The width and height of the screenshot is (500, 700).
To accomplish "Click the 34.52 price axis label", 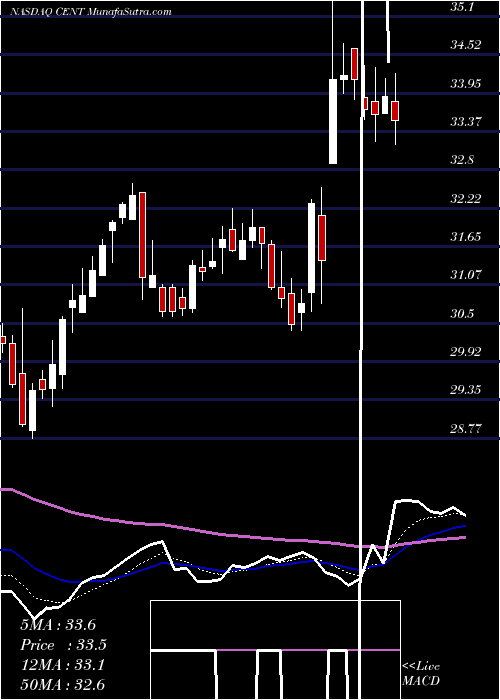I will [466, 45].
